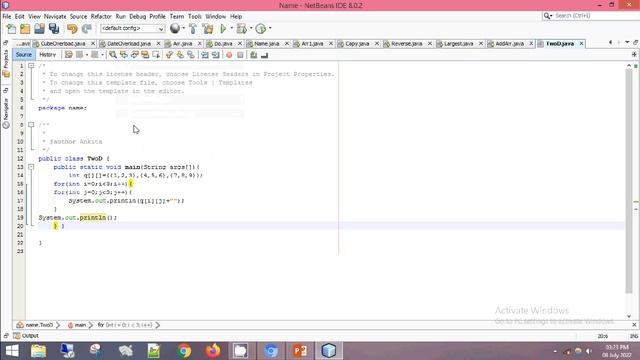Image resolution: width=640 pixels, height=360 pixels.
Task: Click the Undo arrow icon
Action: point(72,28)
